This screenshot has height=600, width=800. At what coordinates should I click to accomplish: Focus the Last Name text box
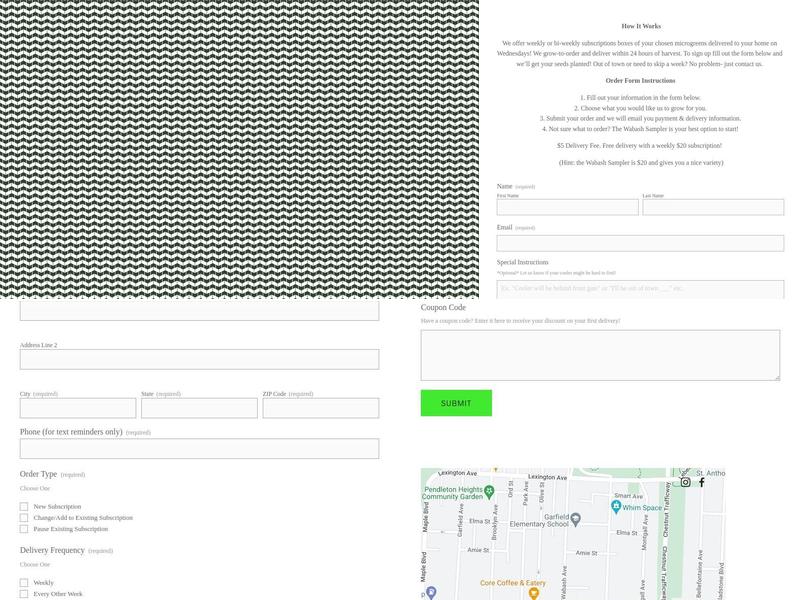[x=713, y=207]
